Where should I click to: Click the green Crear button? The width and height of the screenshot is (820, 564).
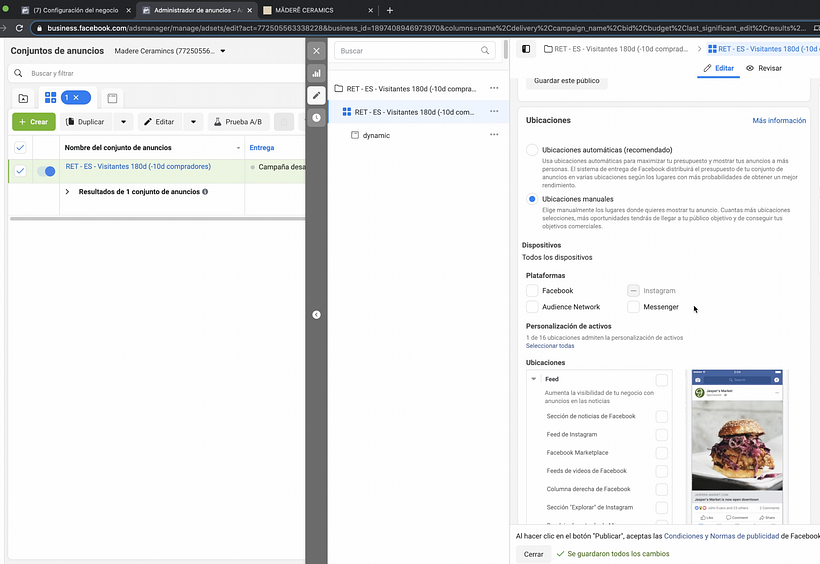(x=33, y=122)
